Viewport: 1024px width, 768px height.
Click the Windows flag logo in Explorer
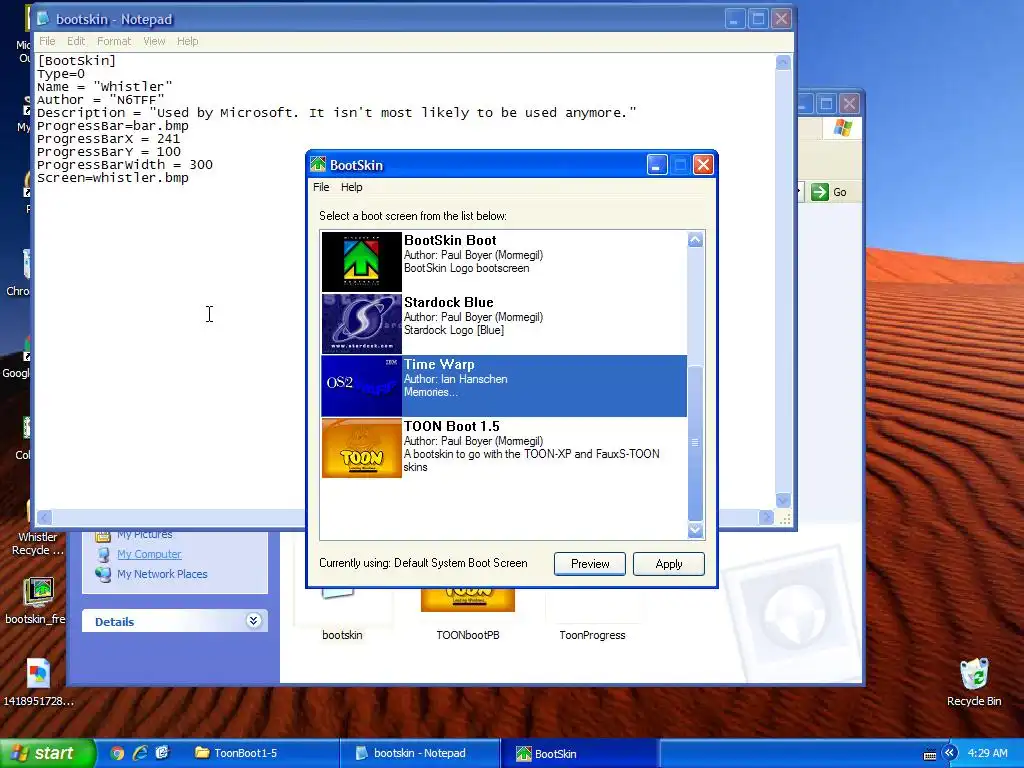point(842,127)
